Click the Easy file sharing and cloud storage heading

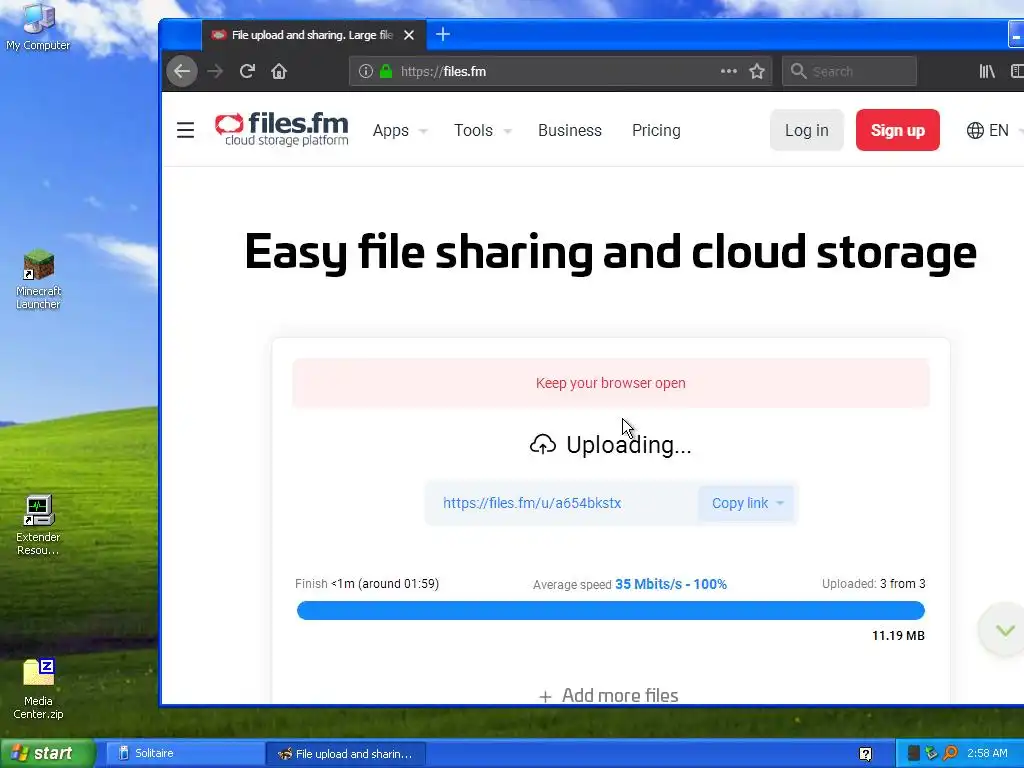[610, 252]
